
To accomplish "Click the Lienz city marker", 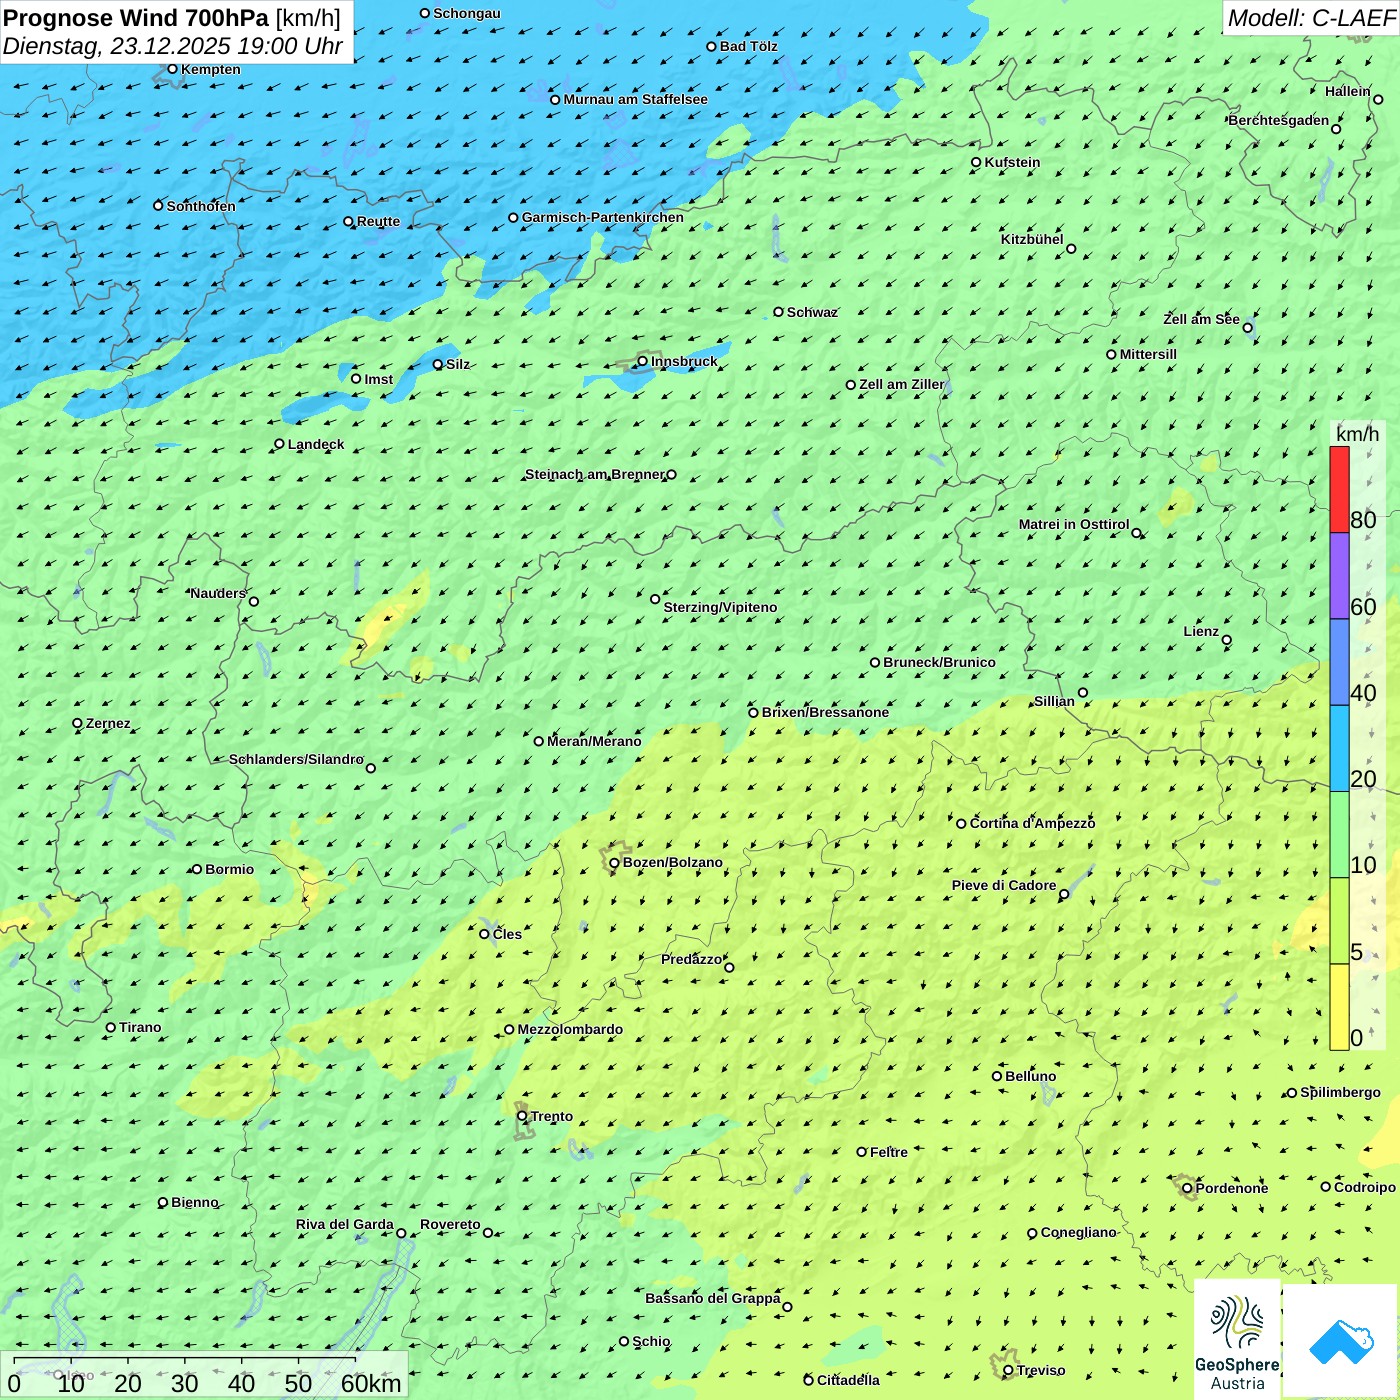I will 1227,640.
